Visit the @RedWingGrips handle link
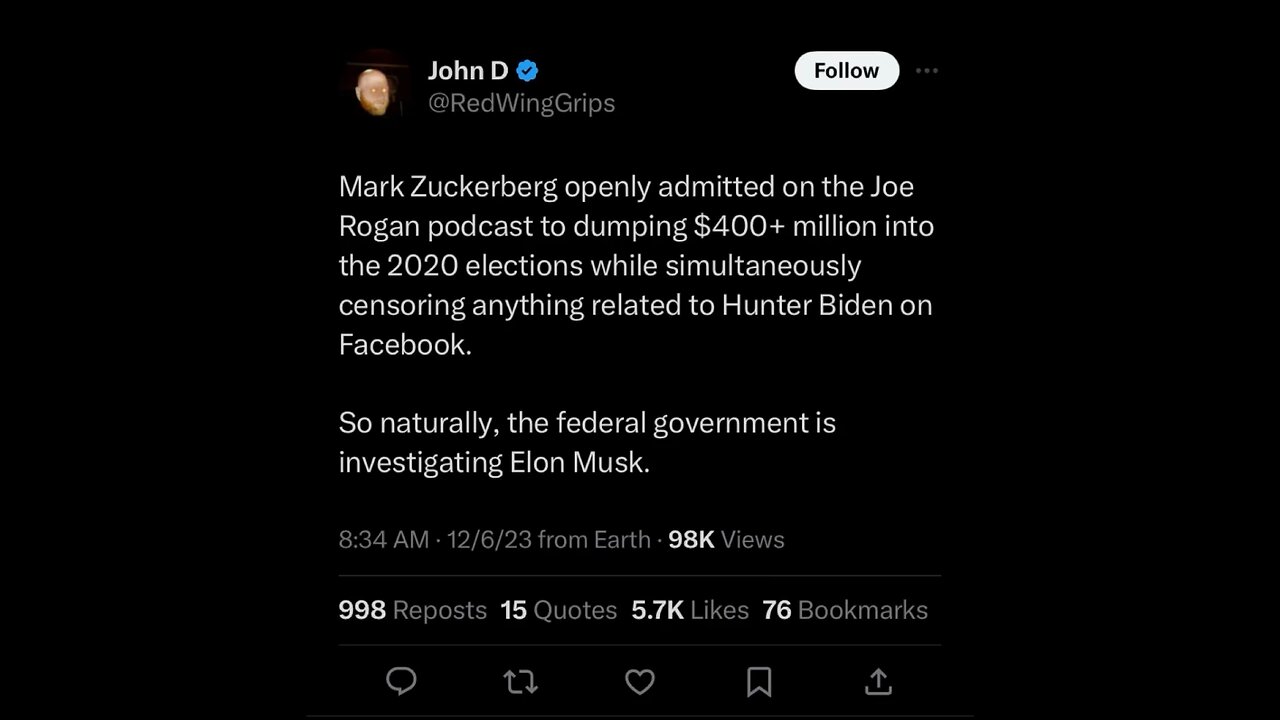 [521, 103]
